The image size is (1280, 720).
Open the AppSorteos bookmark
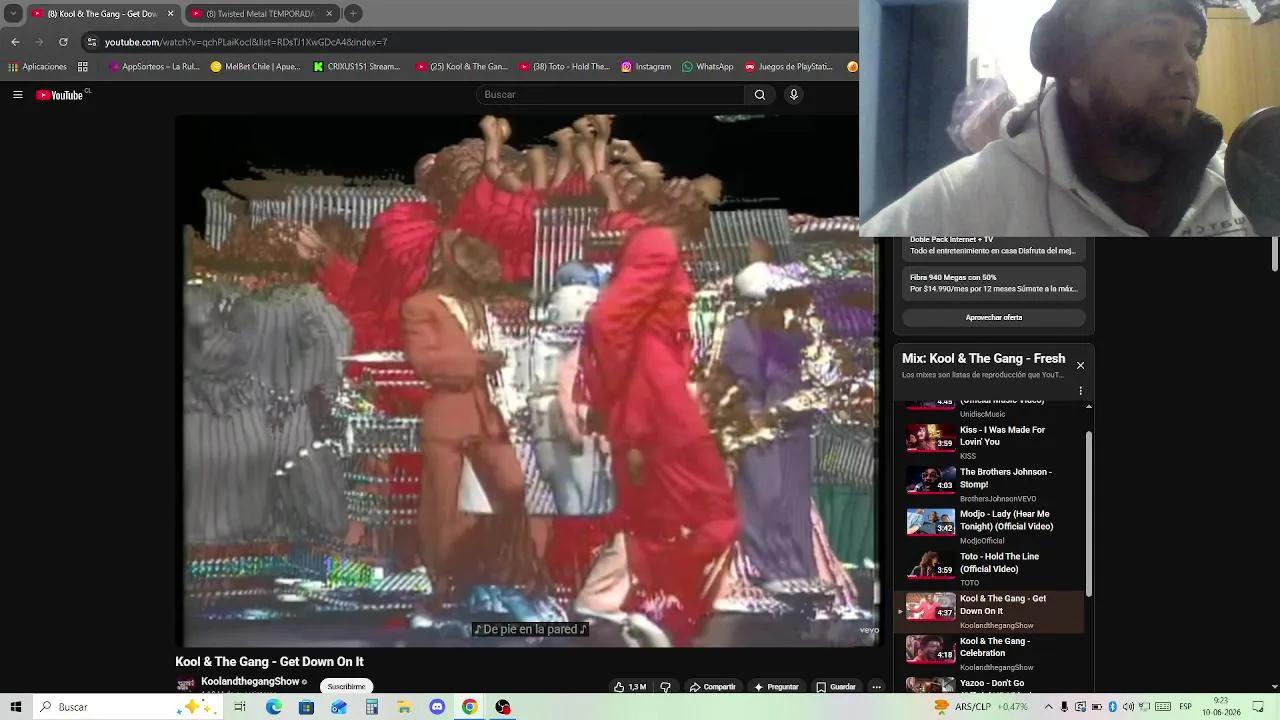154,67
